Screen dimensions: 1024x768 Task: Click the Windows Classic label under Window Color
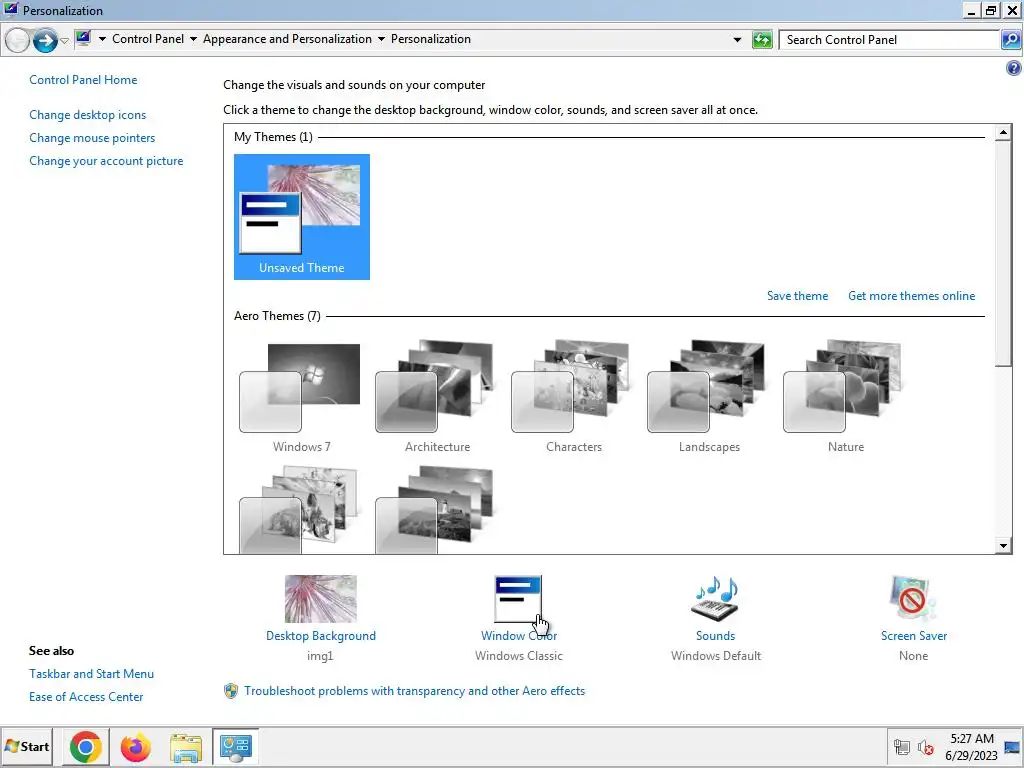coord(519,656)
